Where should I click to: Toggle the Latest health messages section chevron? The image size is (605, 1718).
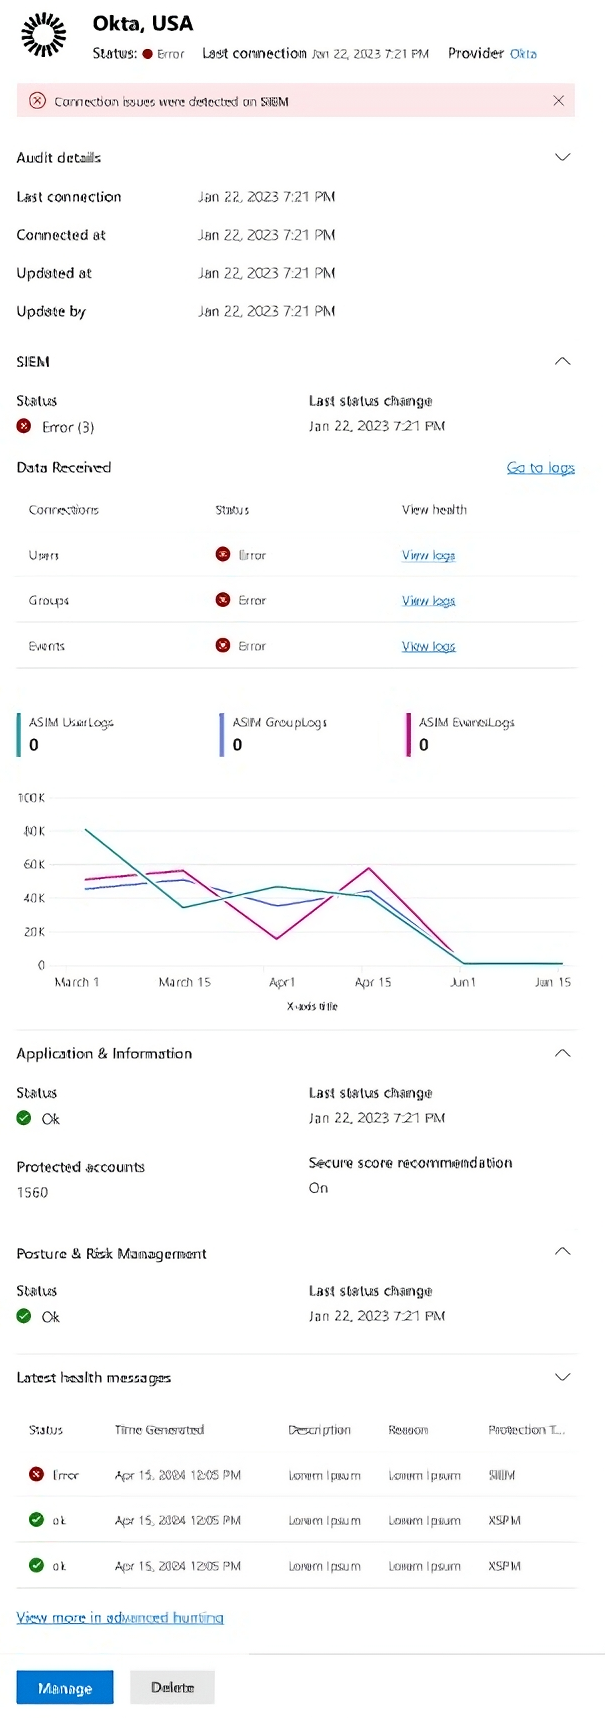(x=563, y=1377)
